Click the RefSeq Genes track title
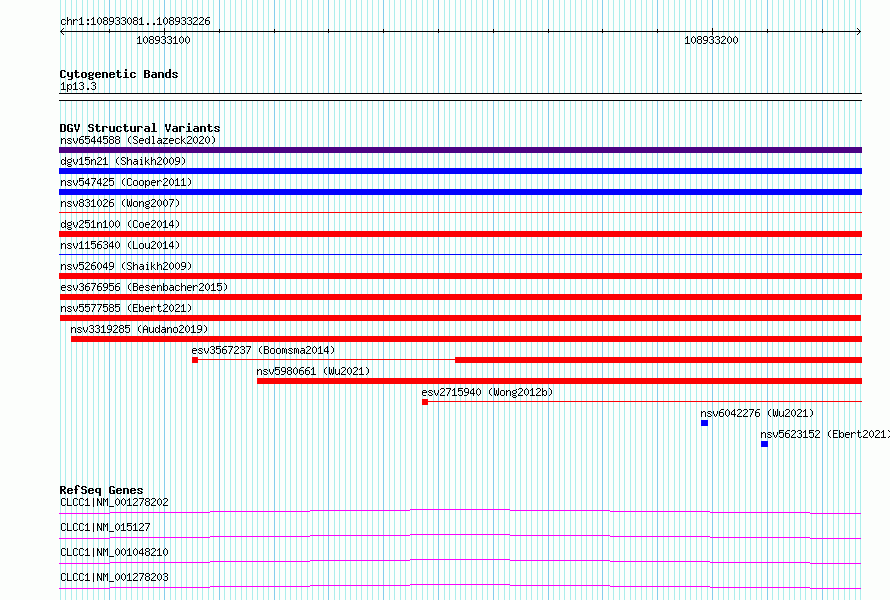 (x=102, y=490)
